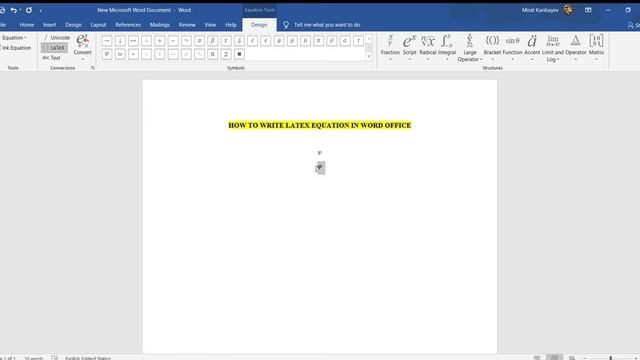This screenshot has height=360, width=640.
Task: Open Ribbon Display Options
Action: 588,10
